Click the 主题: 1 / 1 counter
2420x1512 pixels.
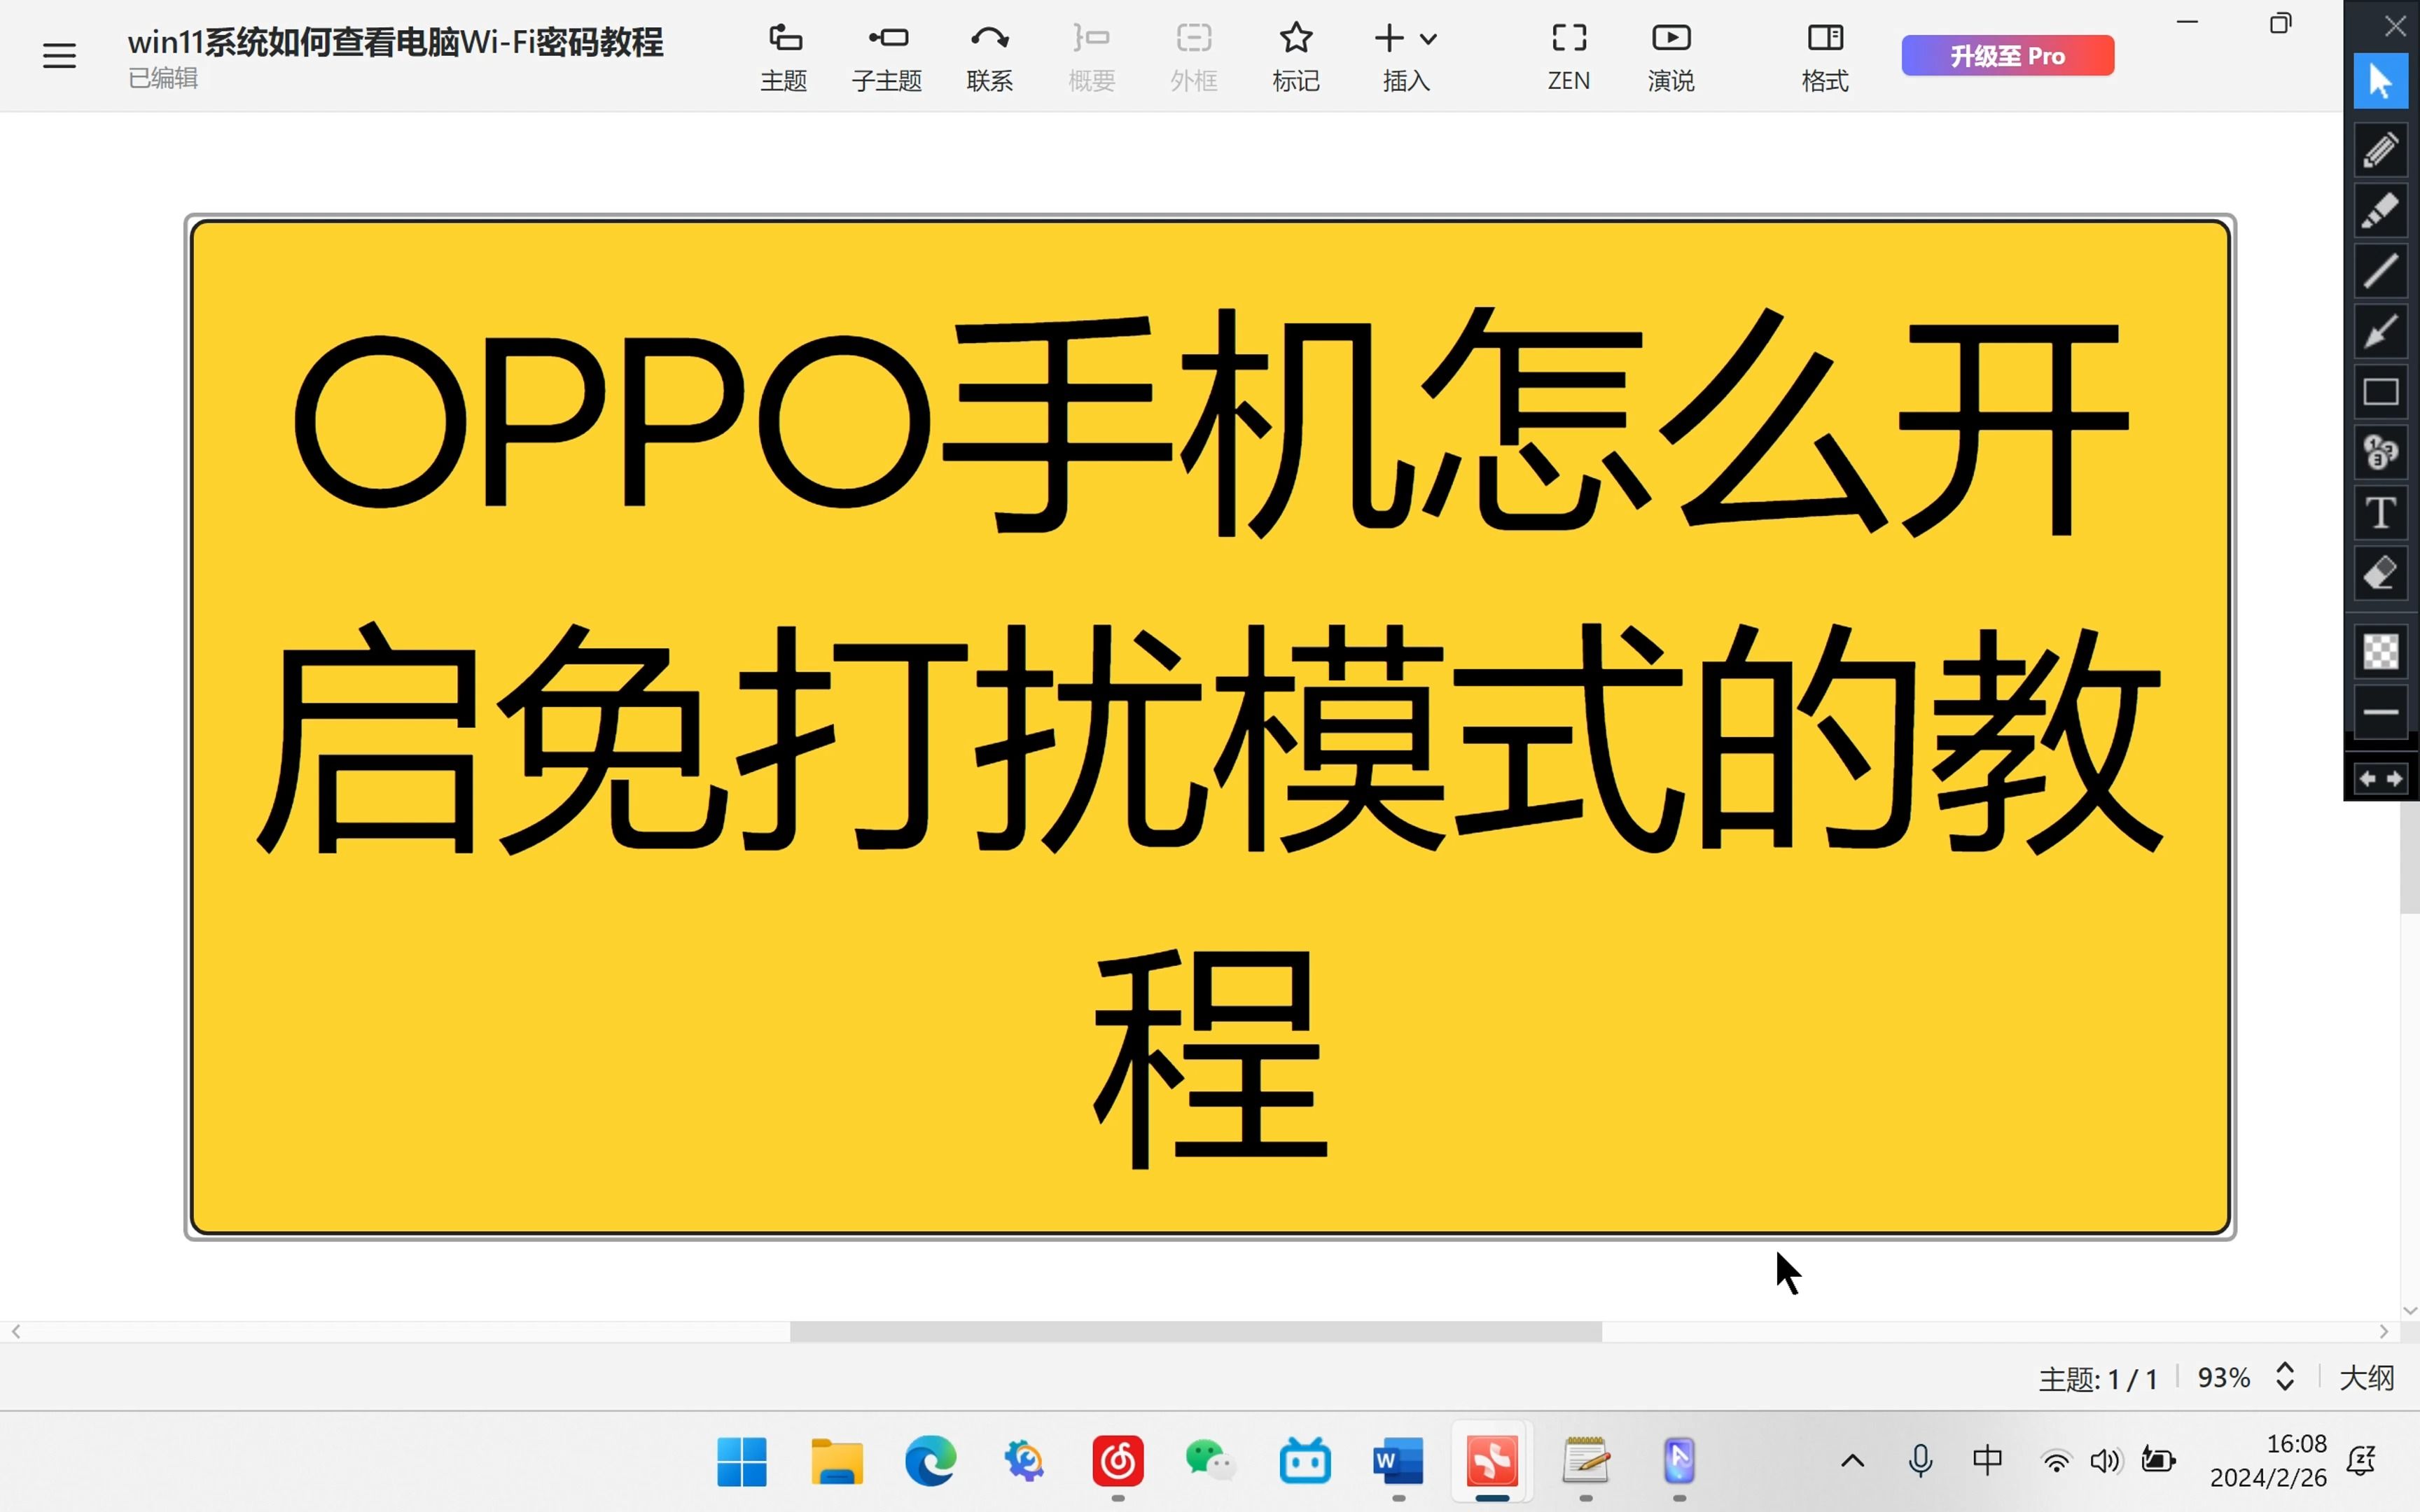coord(2098,1380)
